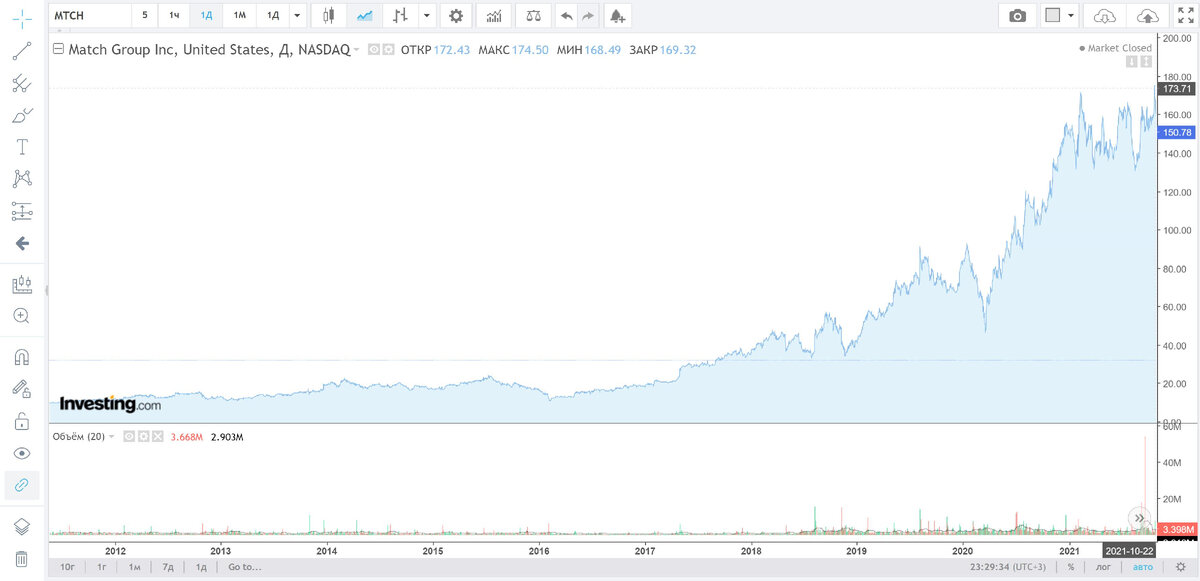Save the chart layout to cloud
Screen dimensions: 1200x581
click(1149, 15)
